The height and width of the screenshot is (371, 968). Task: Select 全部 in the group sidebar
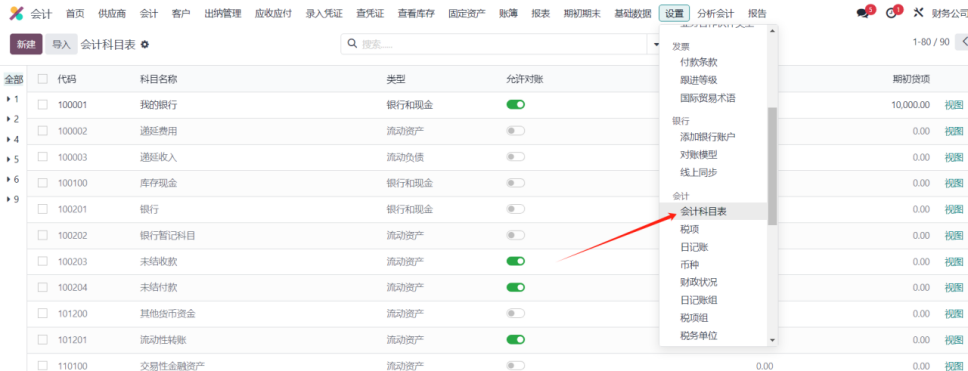(x=14, y=79)
